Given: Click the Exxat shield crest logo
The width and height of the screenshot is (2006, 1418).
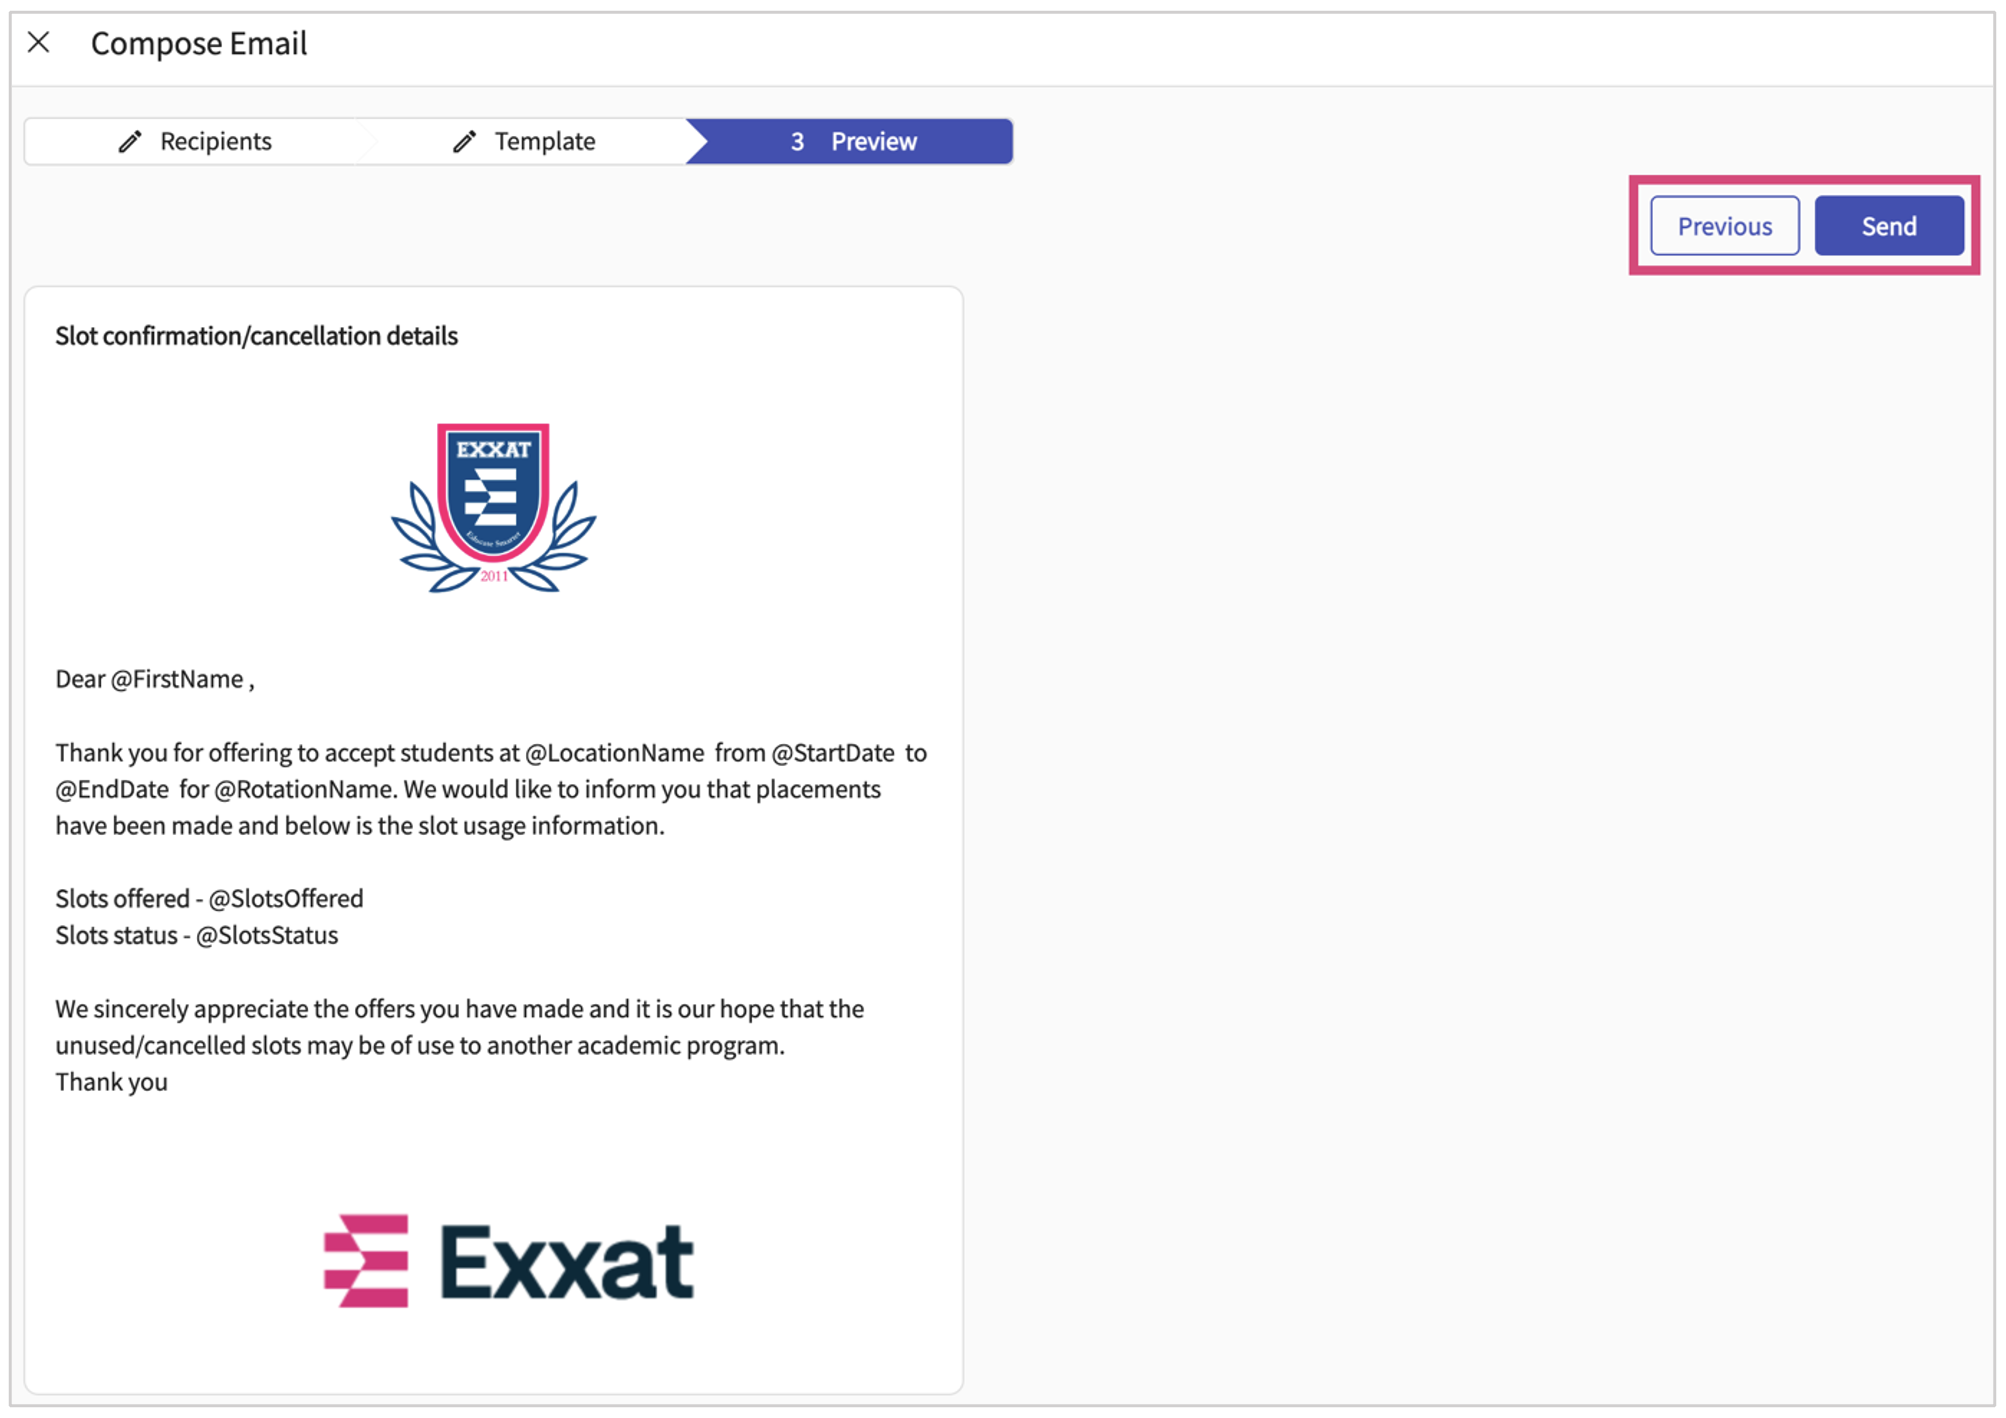Looking at the screenshot, I should [x=494, y=508].
